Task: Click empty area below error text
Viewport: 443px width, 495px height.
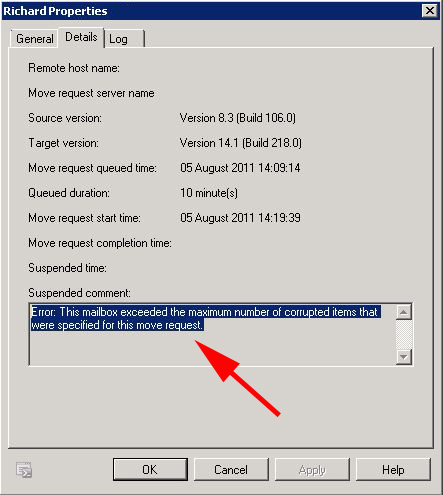Action: point(213,348)
